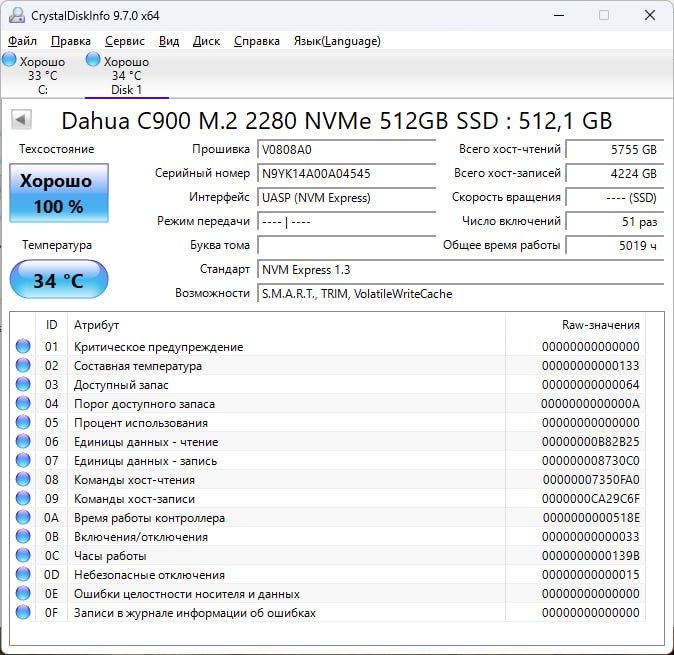
Task: Open the Язык(Language) menu
Action: tap(336, 41)
